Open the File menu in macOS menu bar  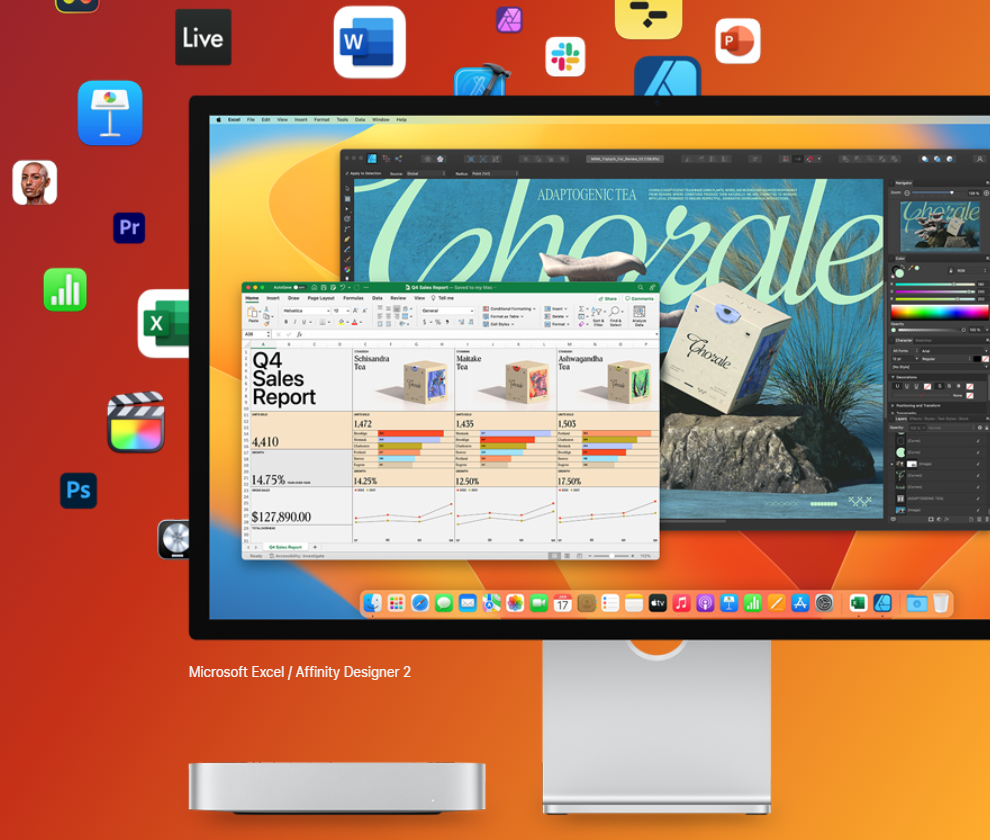coord(251,119)
